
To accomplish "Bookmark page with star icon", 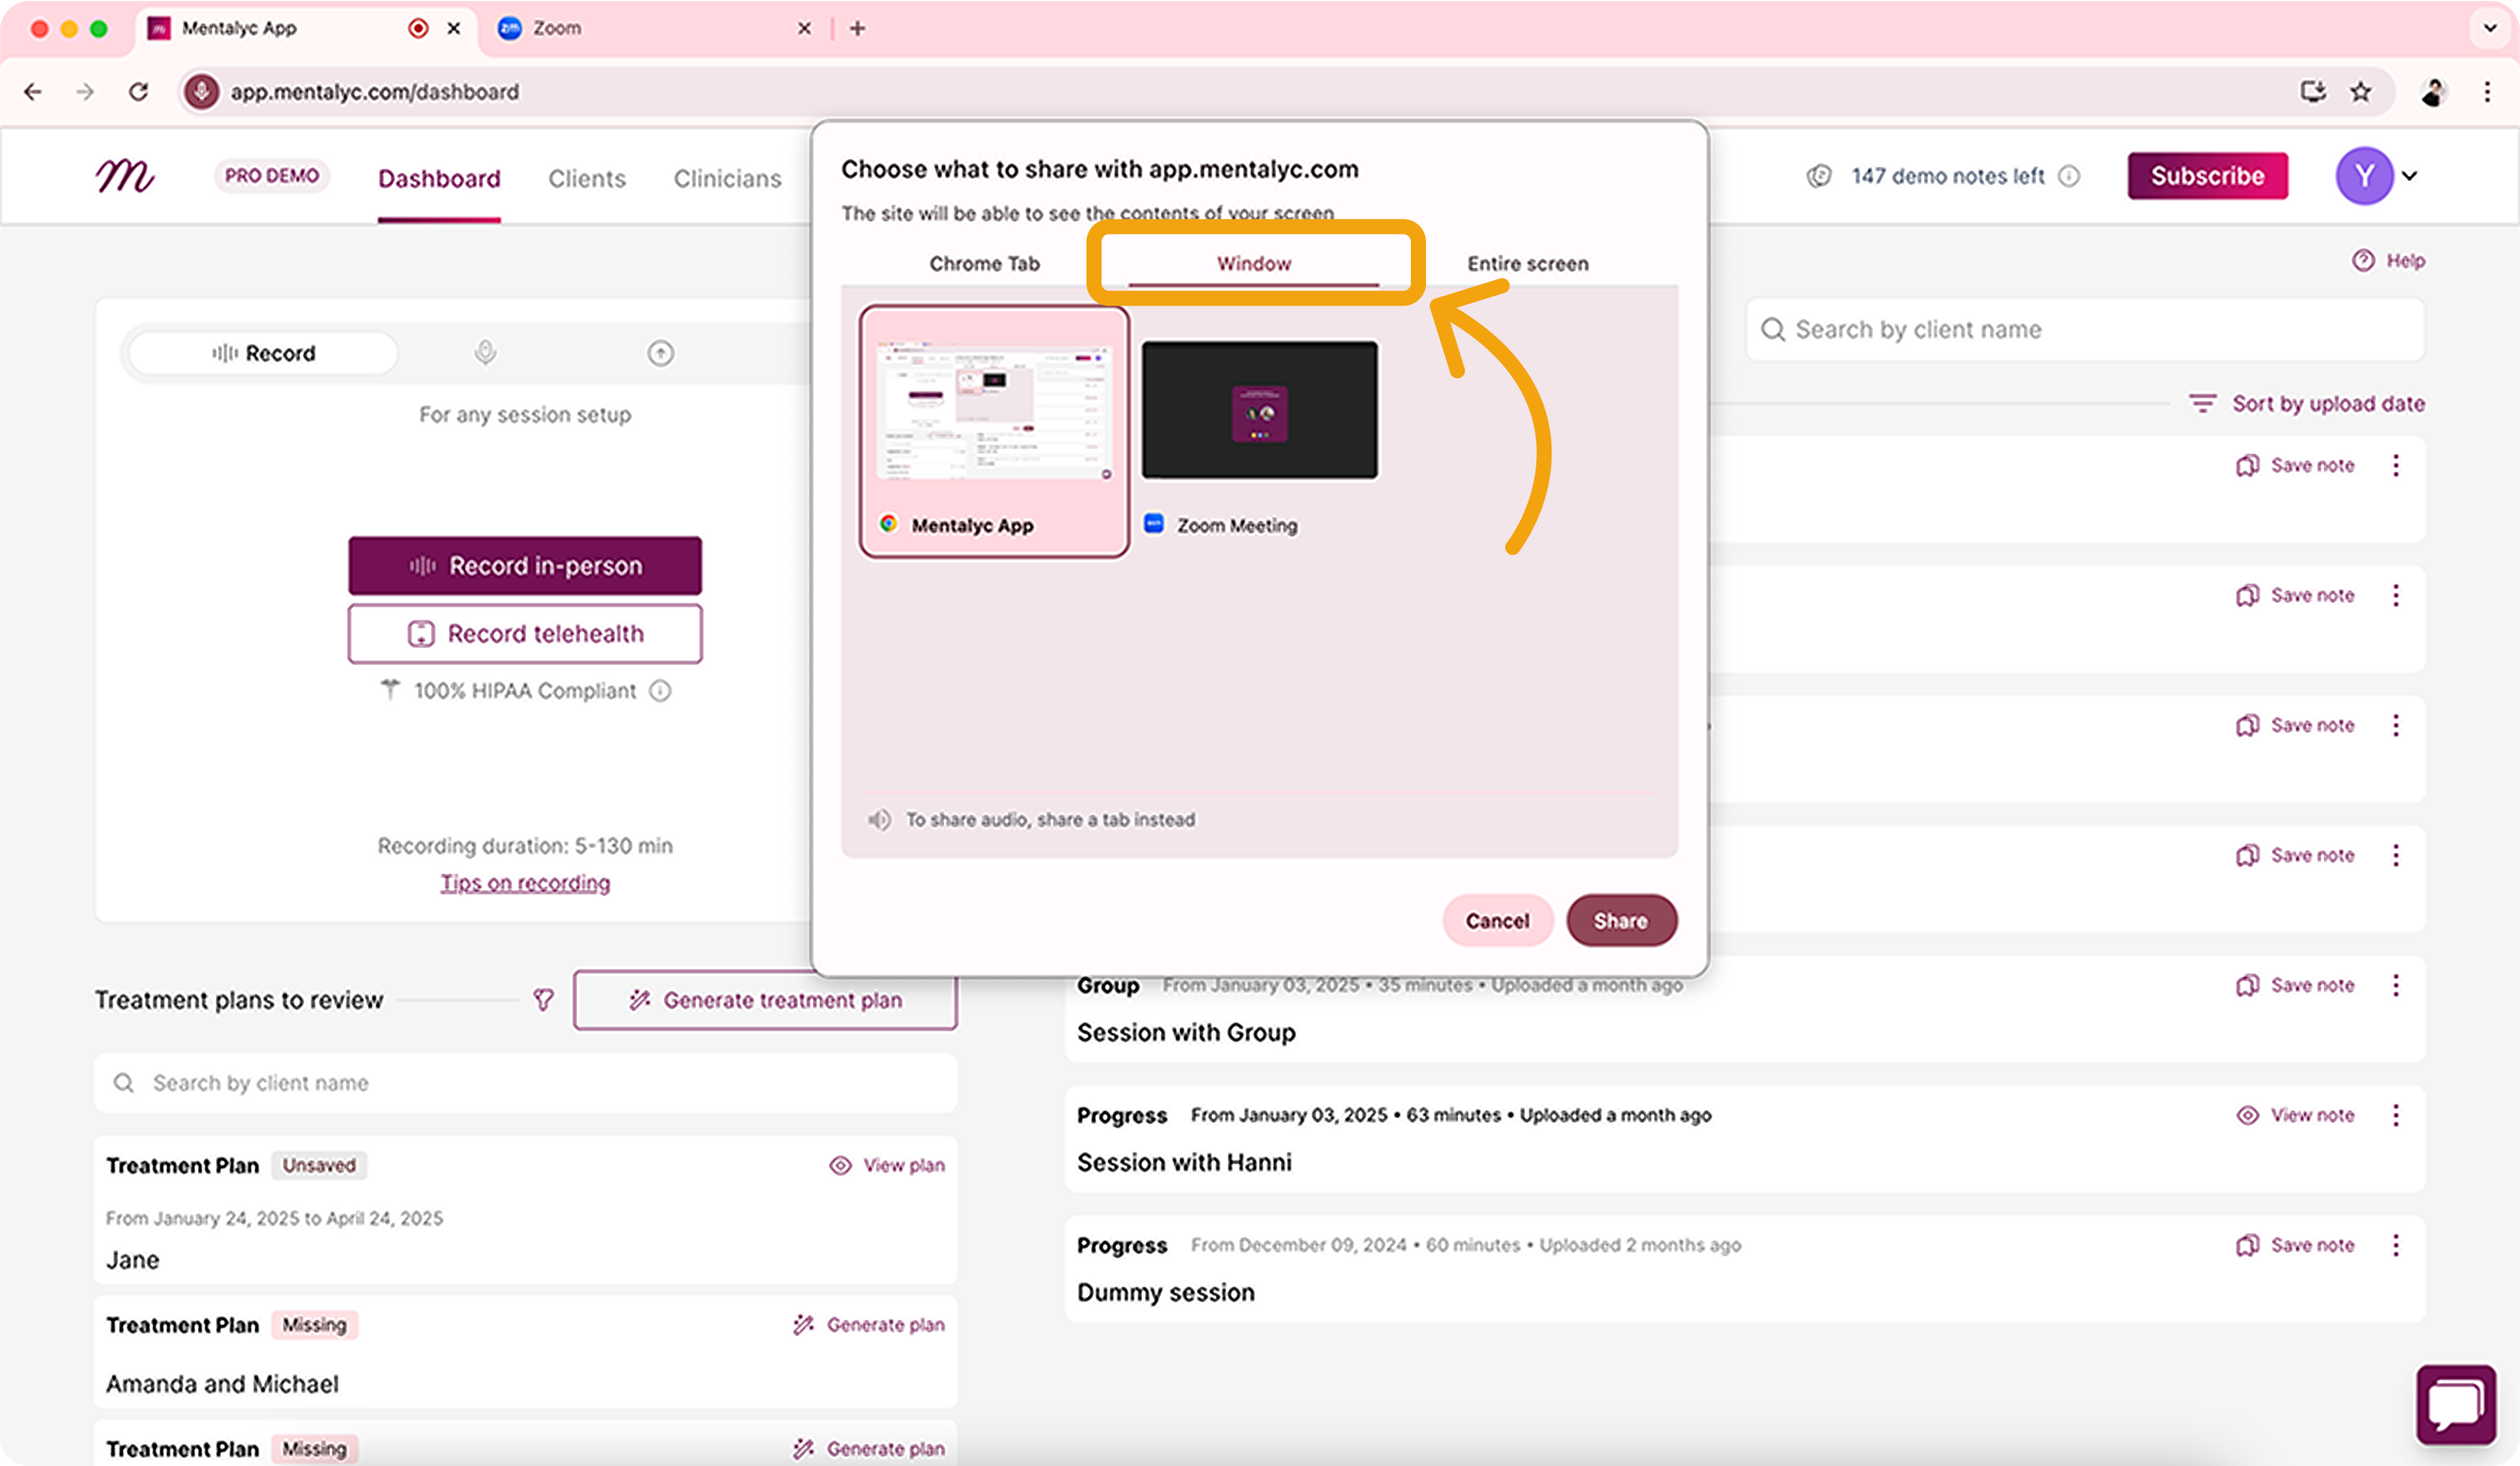I will [x=2361, y=92].
